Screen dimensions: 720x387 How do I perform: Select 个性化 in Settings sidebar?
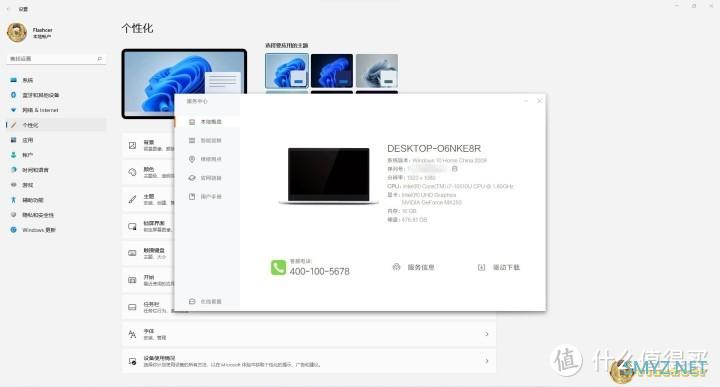55,125
